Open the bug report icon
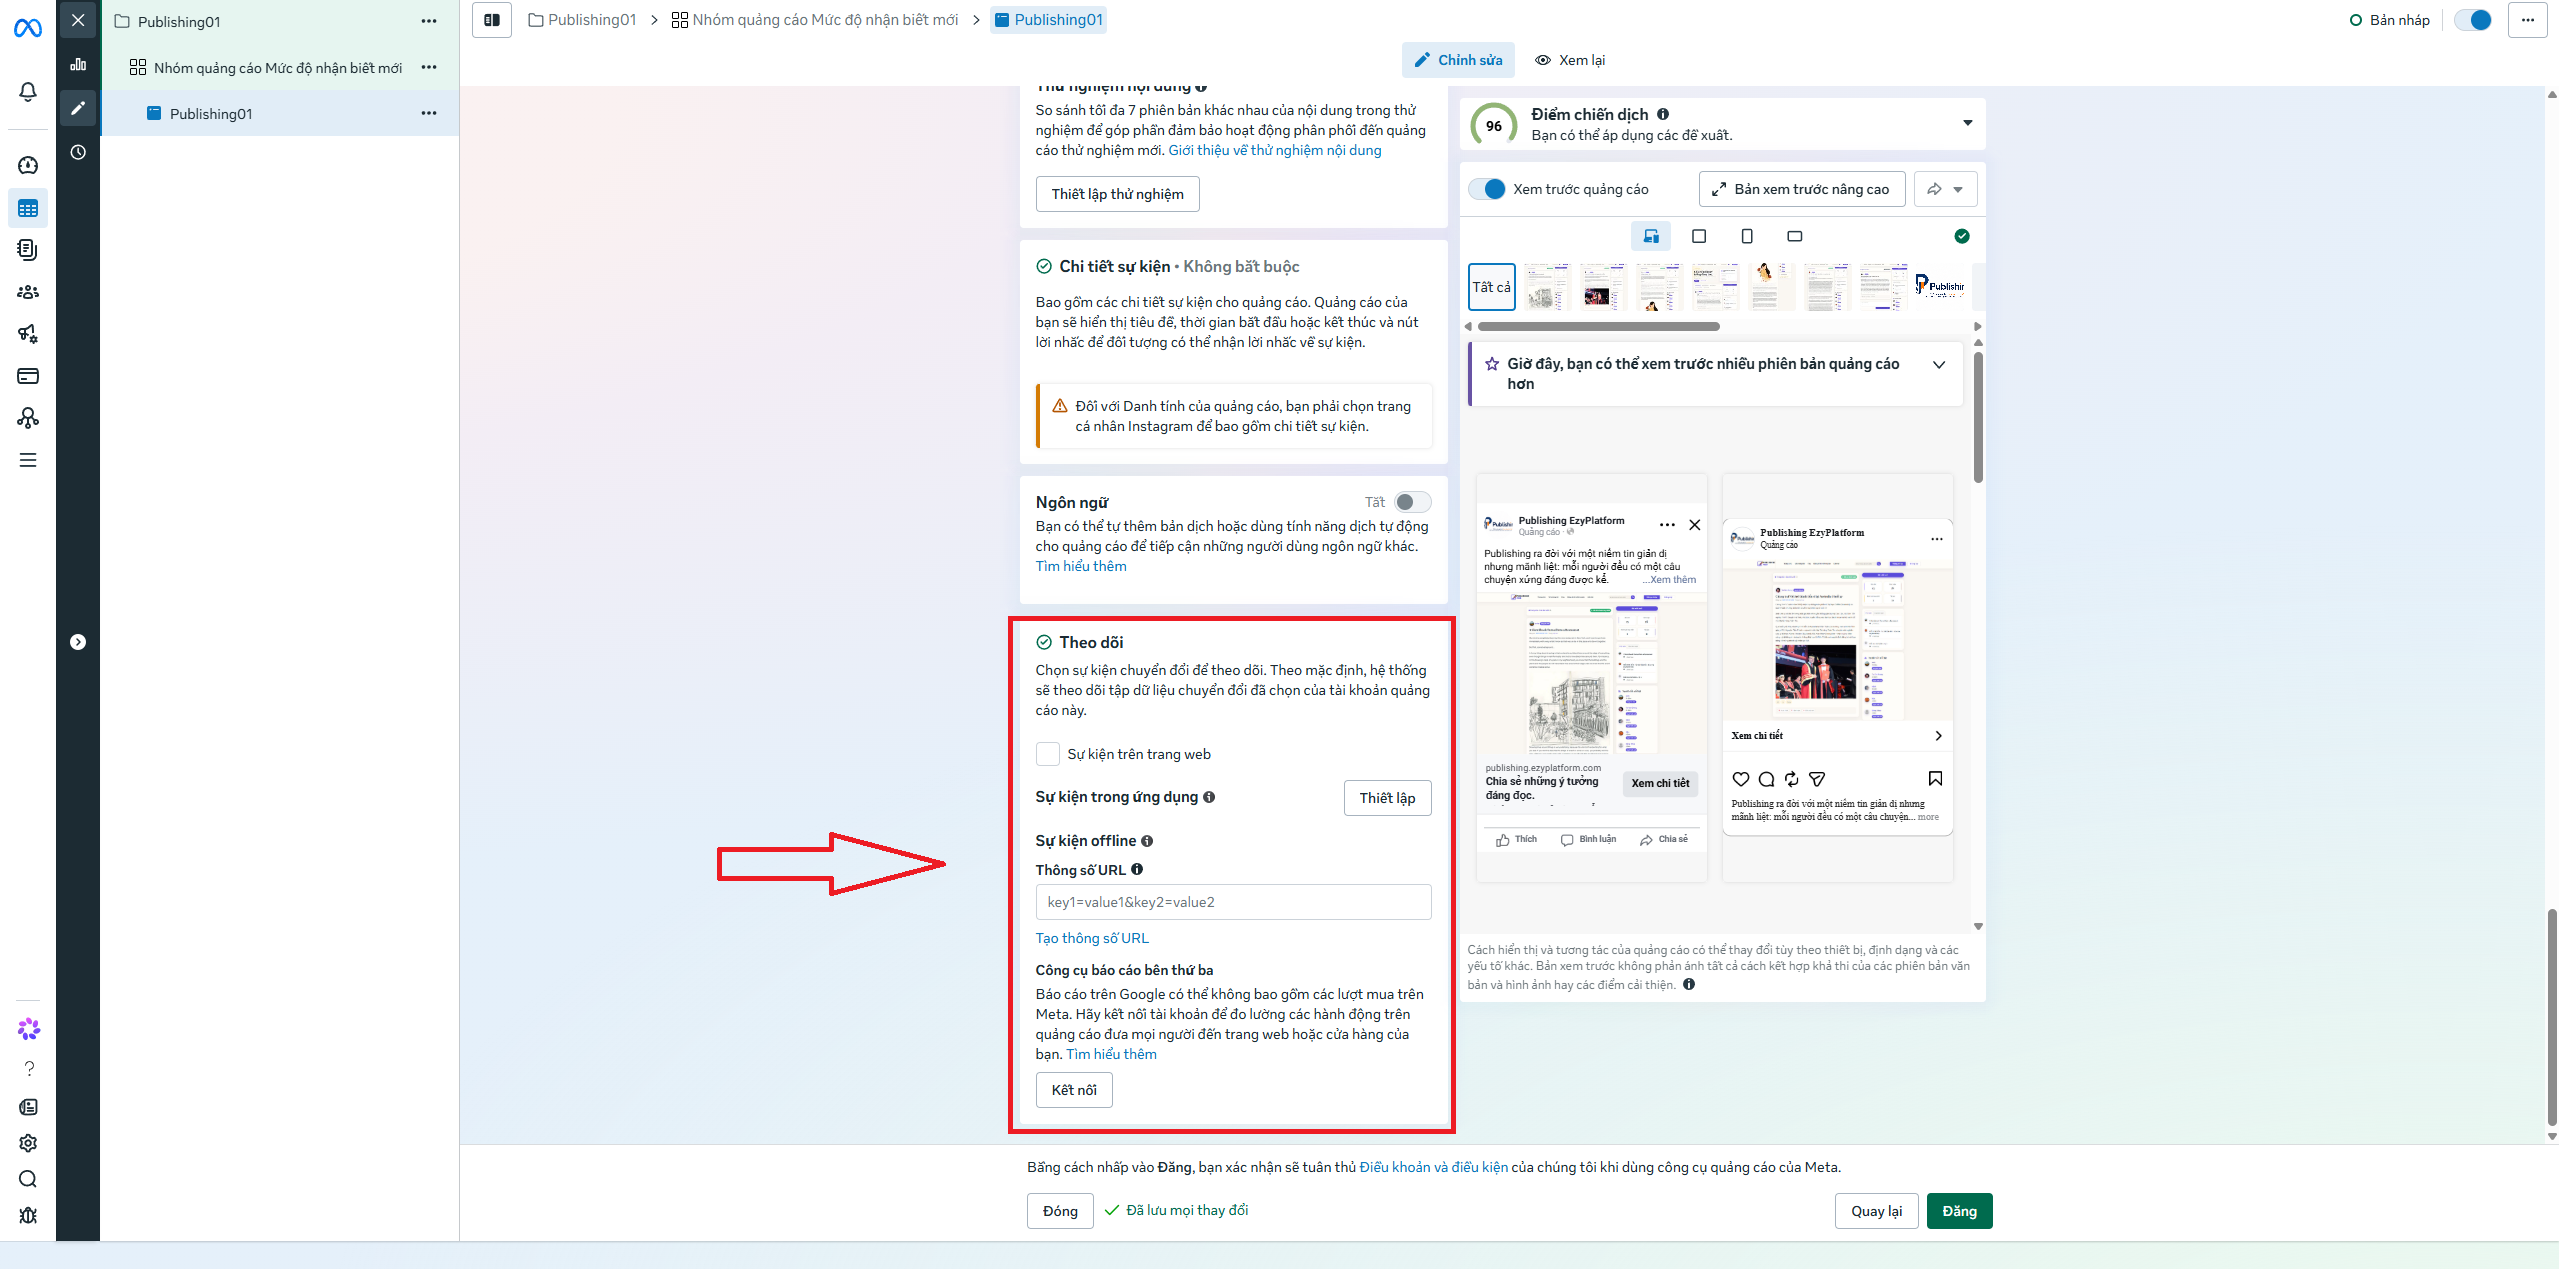 (x=29, y=1215)
